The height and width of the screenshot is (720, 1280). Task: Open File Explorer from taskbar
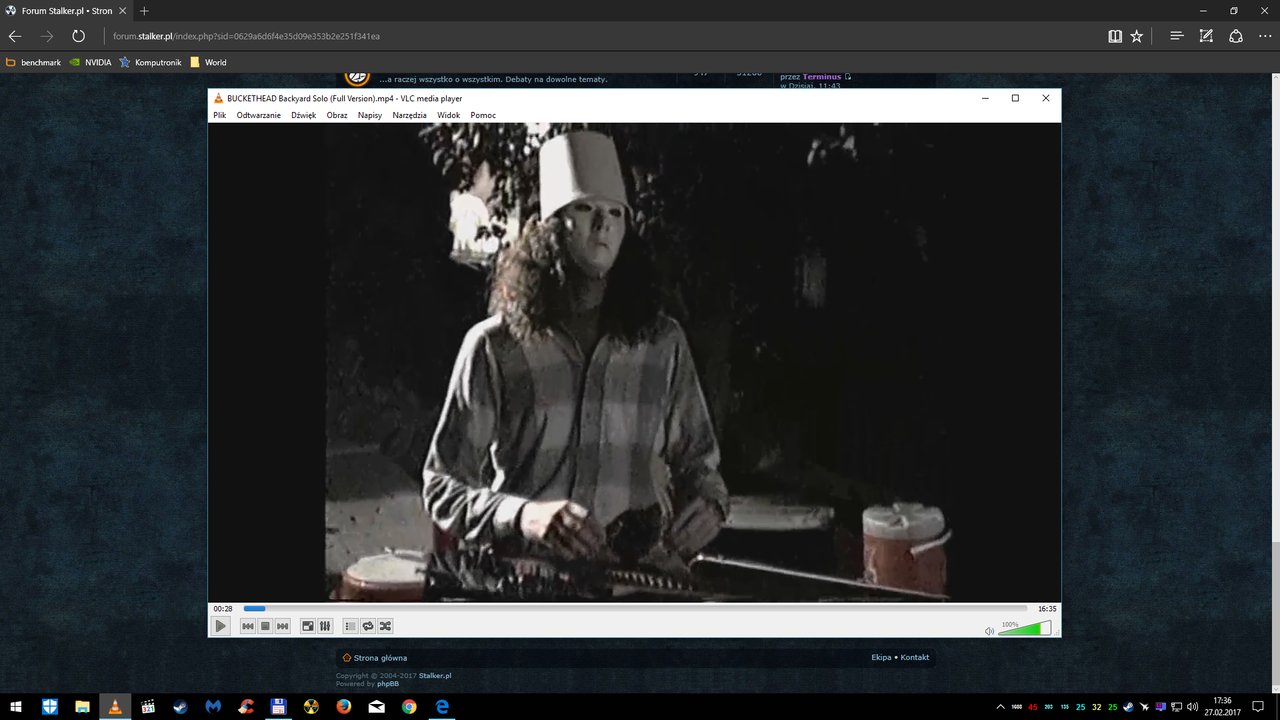[x=82, y=706]
